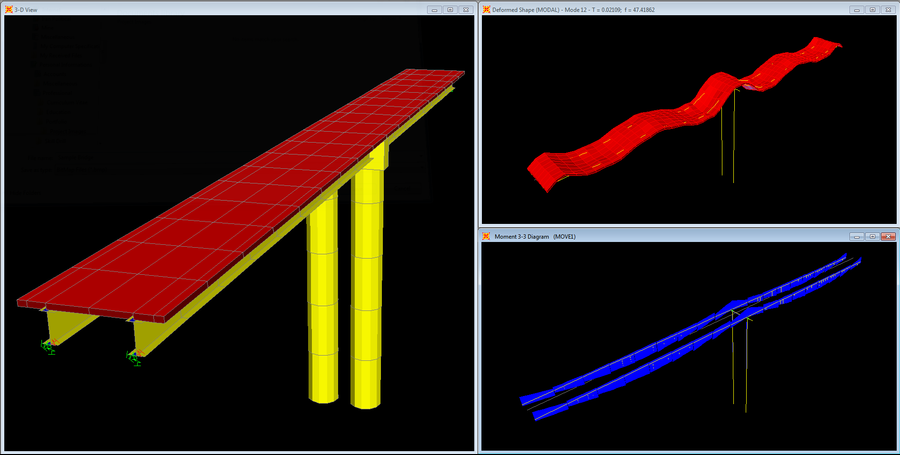This screenshot has width=900, height=455.
Task: Minimize the Moment 3-3 Diagram window
Action: point(857,237)
